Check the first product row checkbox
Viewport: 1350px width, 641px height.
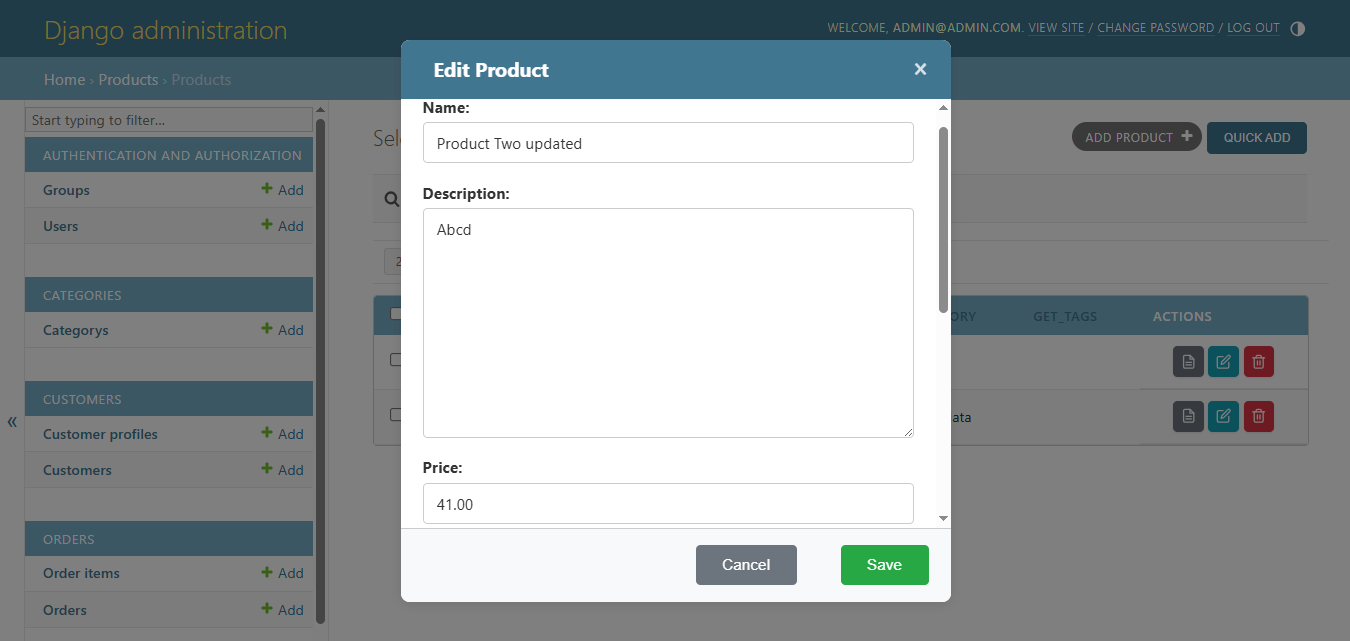point(396,360)
